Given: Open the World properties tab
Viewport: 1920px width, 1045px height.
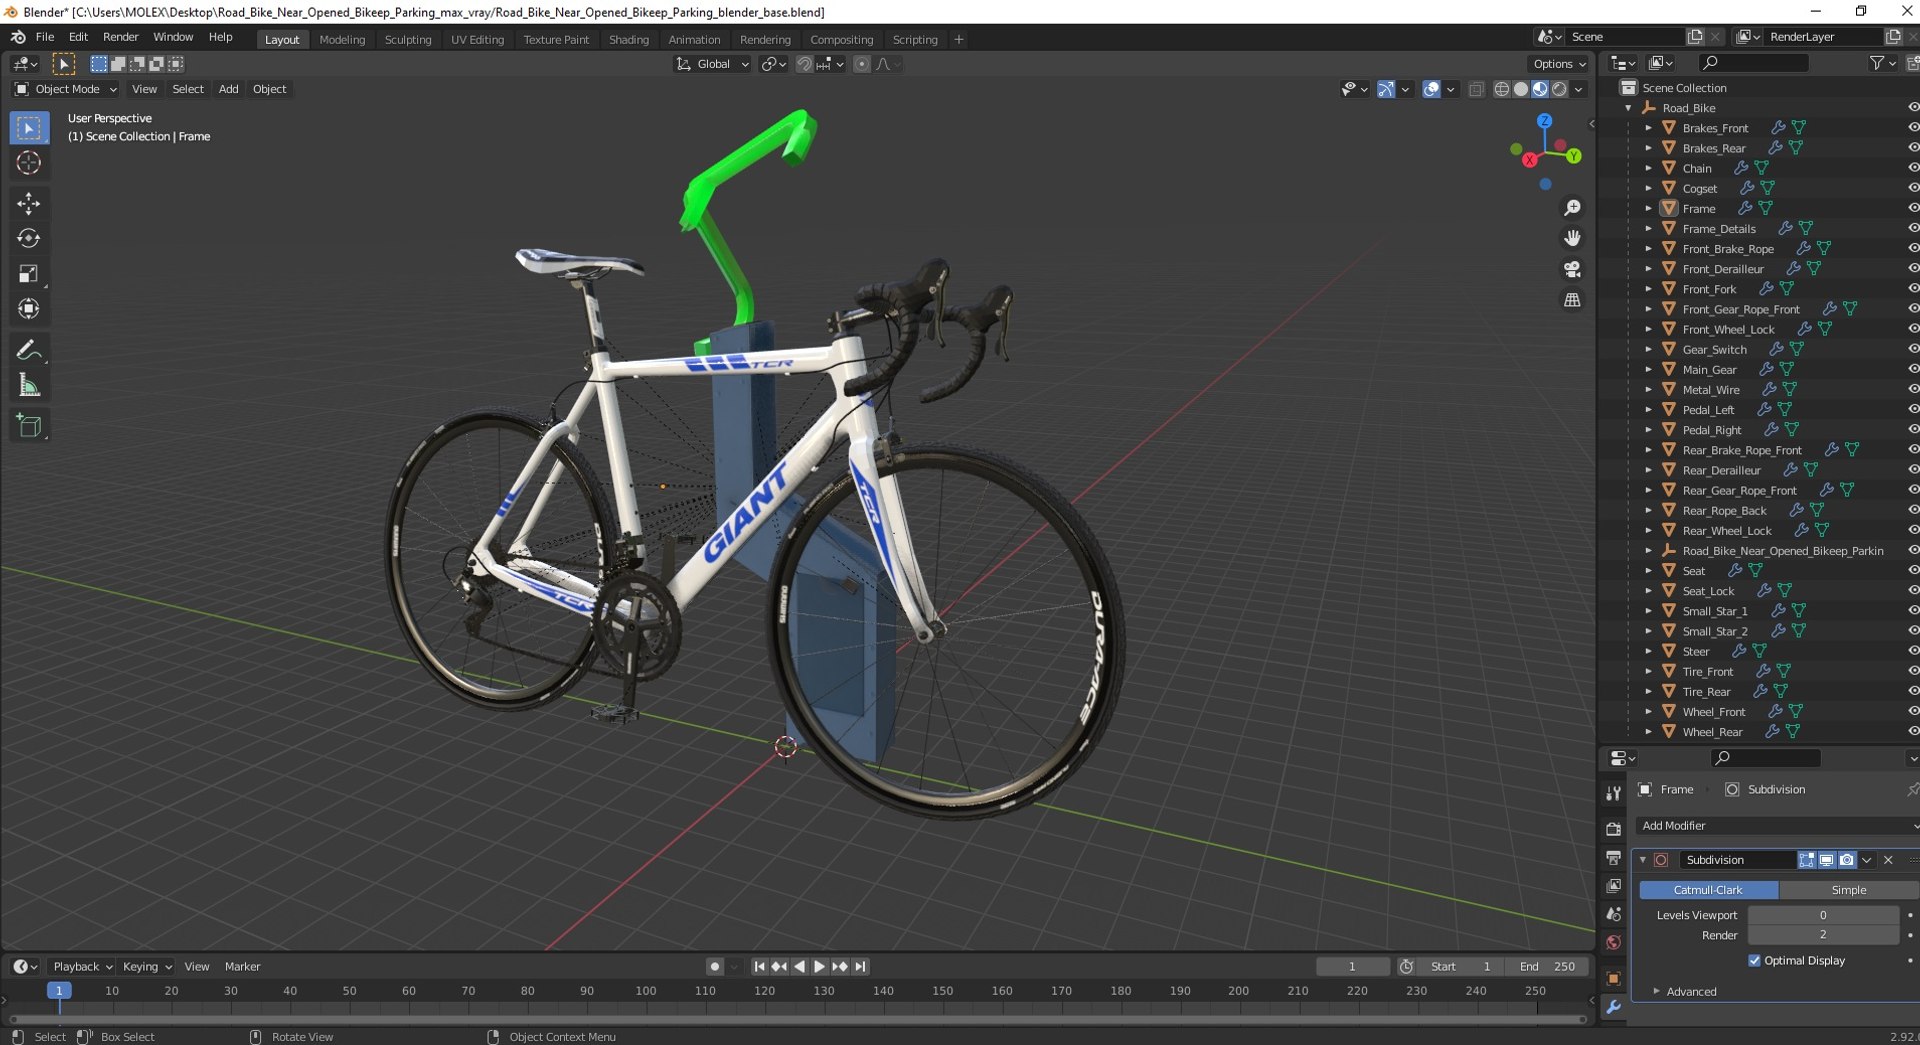Looking at the screenshot, I should (x=1613, y=943).
